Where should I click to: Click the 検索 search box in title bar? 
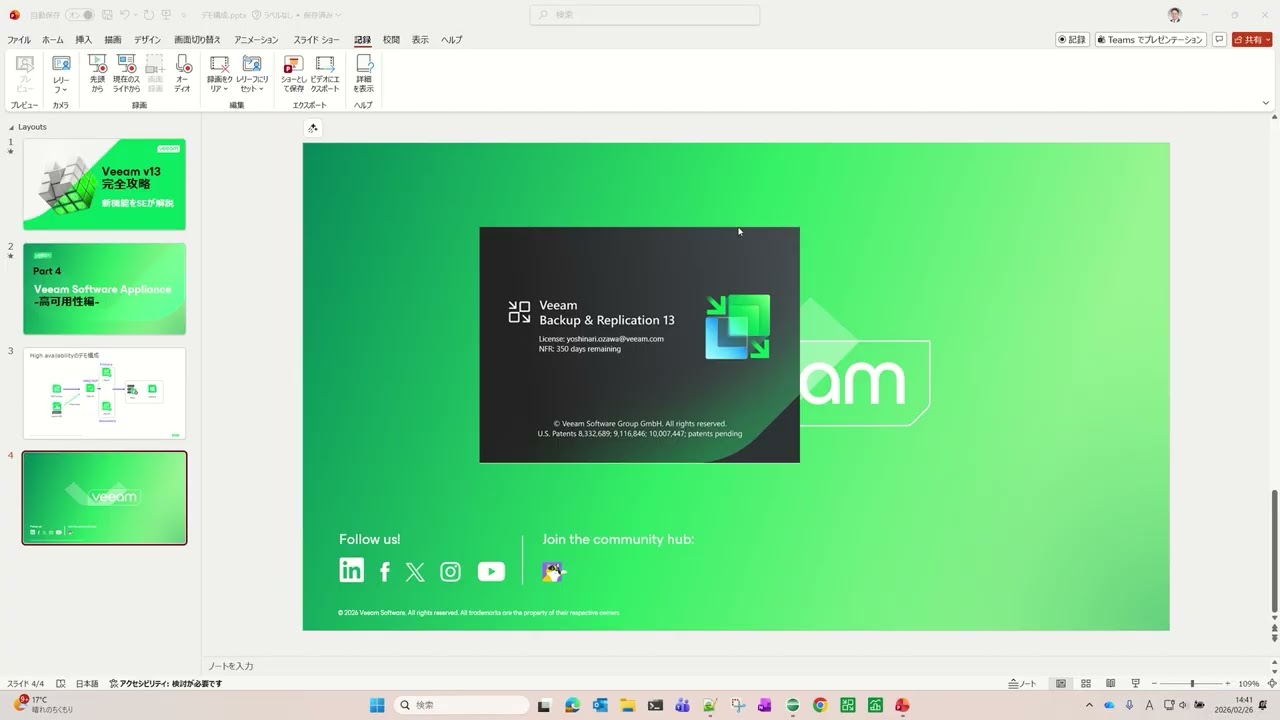[x=645, y=15]
